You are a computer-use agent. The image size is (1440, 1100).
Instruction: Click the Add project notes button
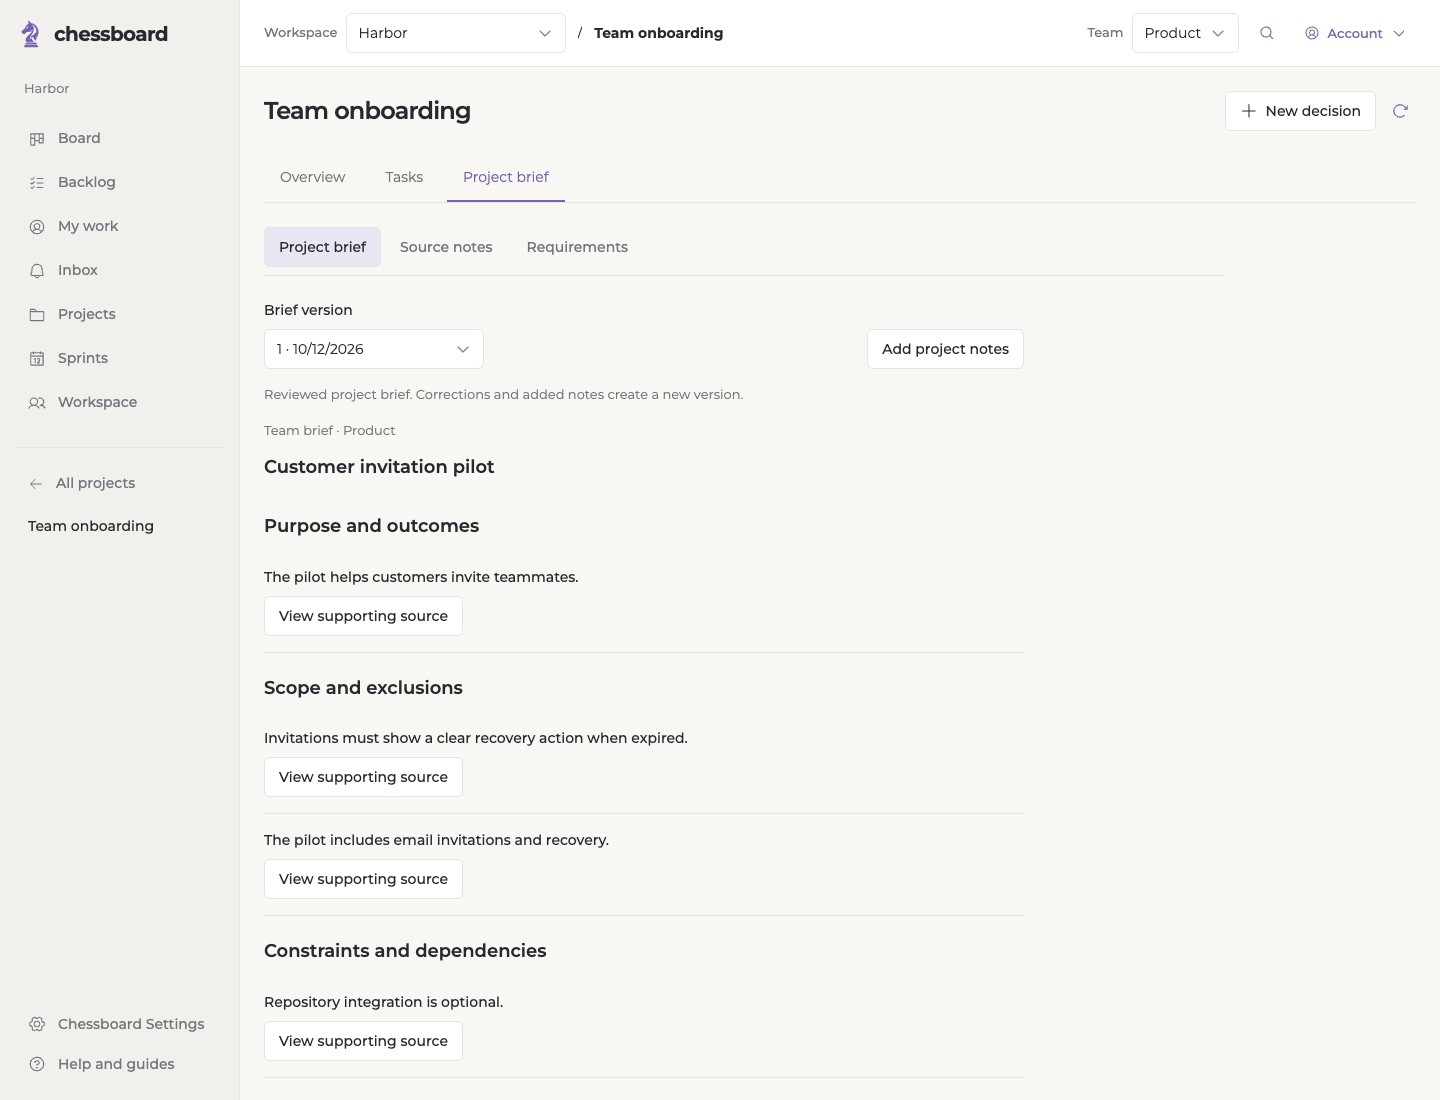click(945, 349)
